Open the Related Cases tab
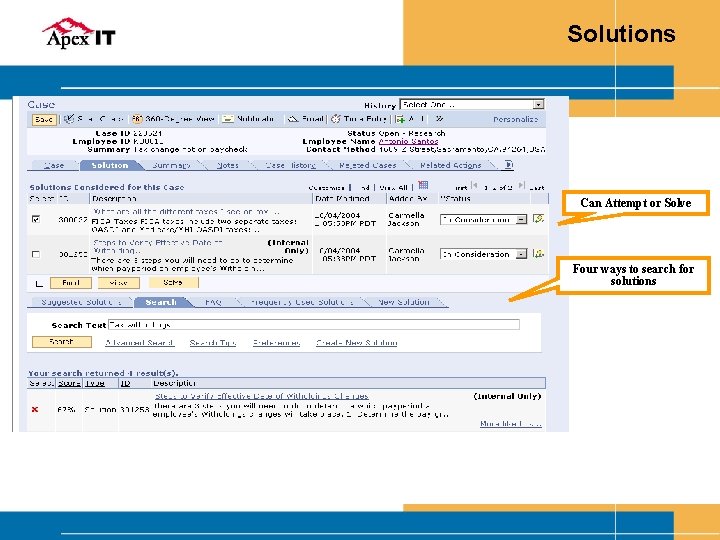Screen dimensions: 720x540 (x=367, y=165)
